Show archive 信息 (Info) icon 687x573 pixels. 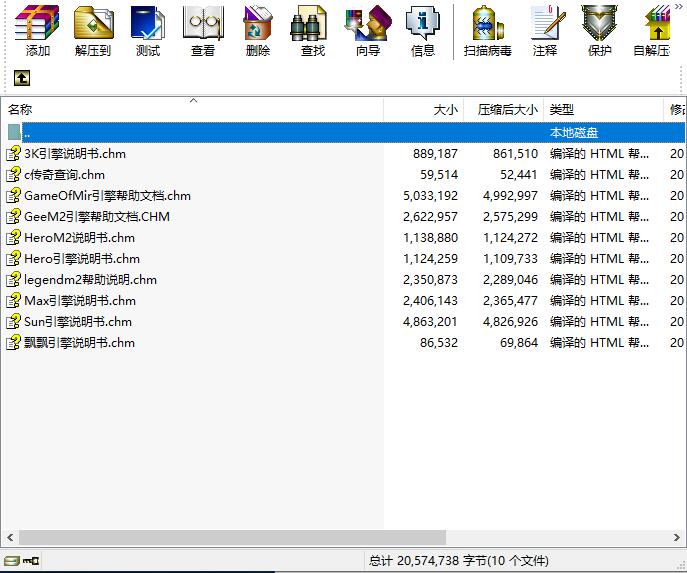pyautogui.click(x=423, y=31)
